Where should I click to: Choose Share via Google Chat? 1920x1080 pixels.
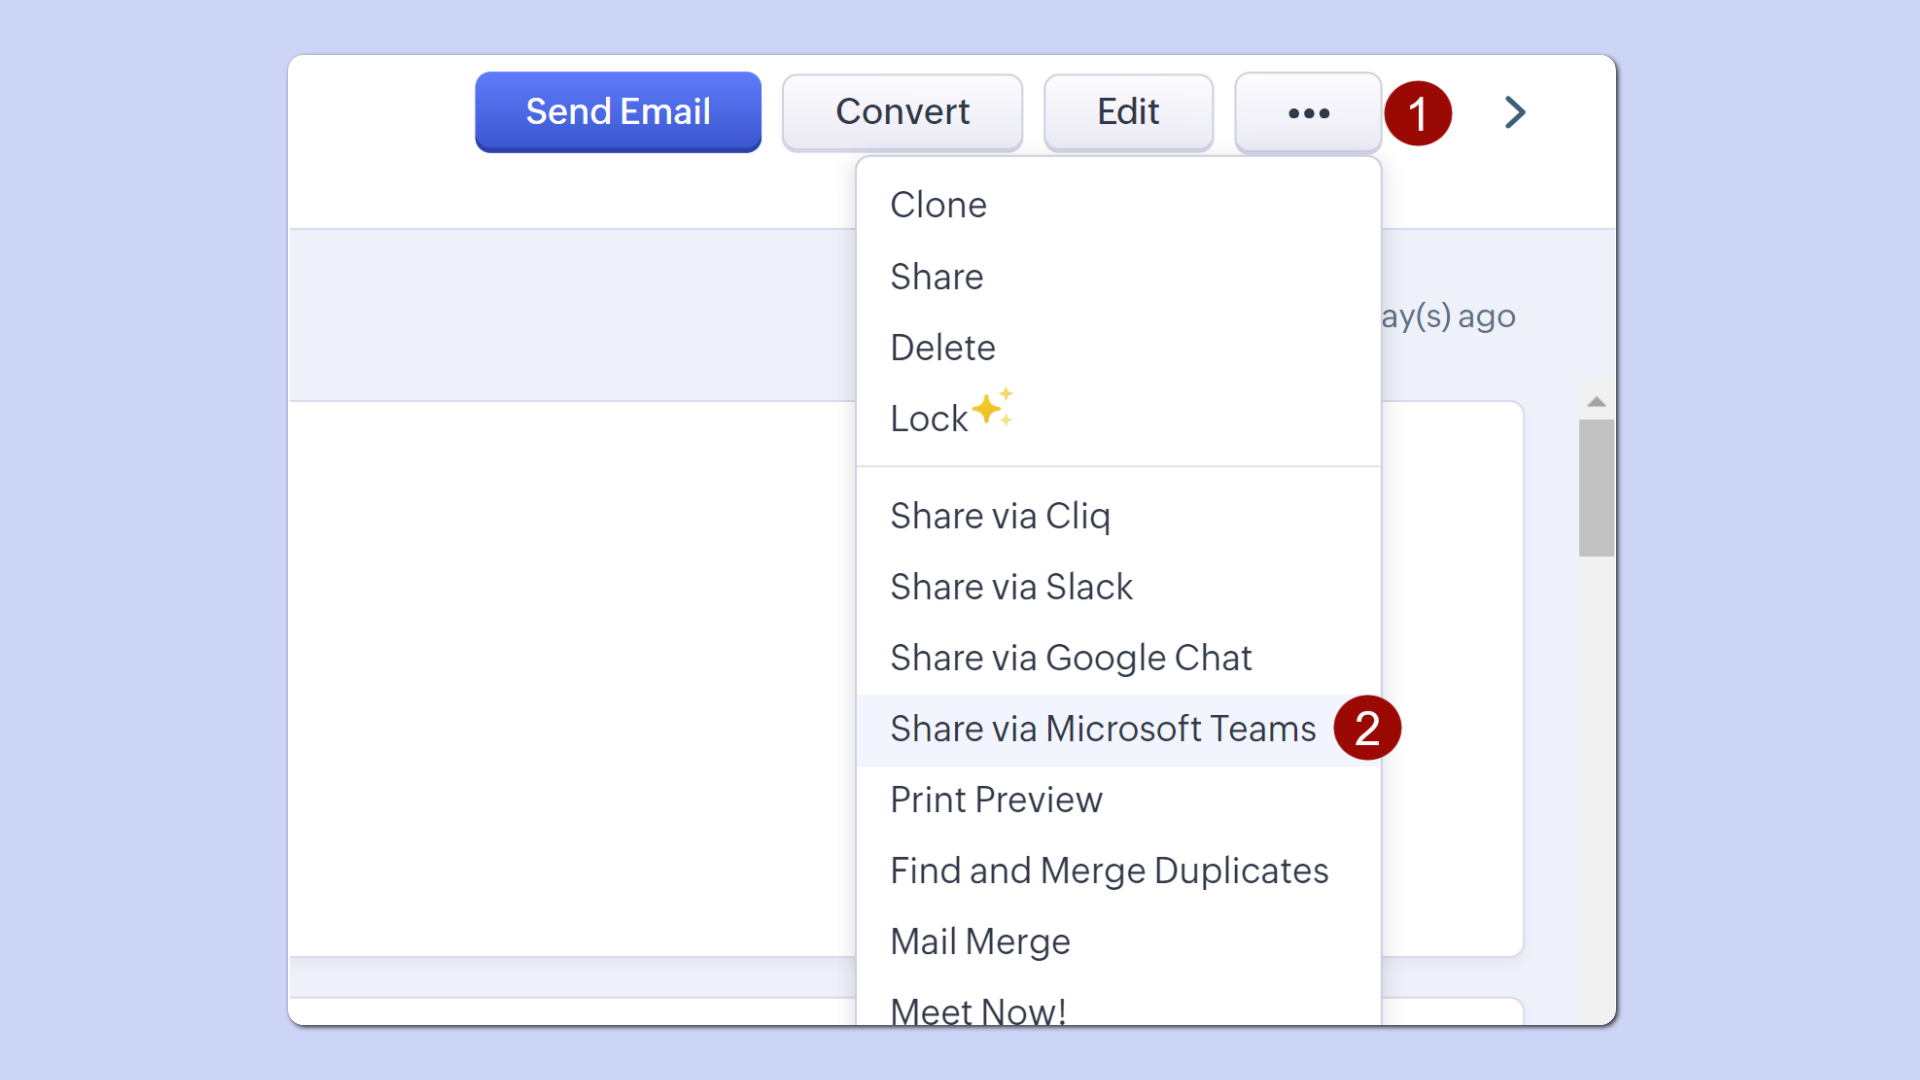point(1070,658)
